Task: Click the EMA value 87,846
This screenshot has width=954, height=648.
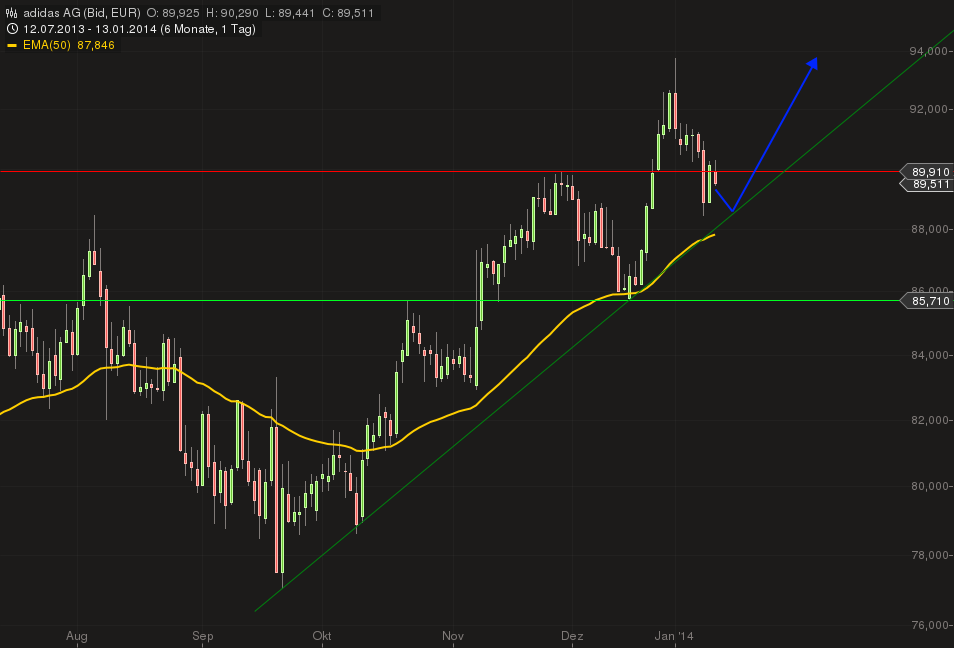Action: pyautogui.click(x=96, y=45)
